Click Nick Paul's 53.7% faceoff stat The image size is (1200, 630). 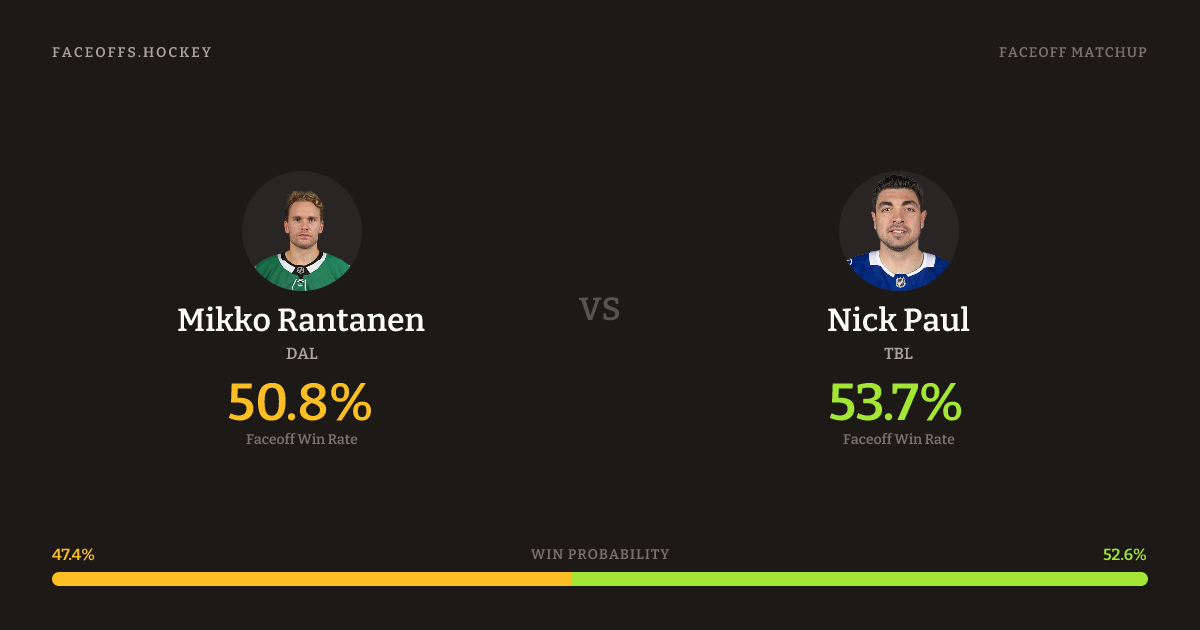pos(896,402)
